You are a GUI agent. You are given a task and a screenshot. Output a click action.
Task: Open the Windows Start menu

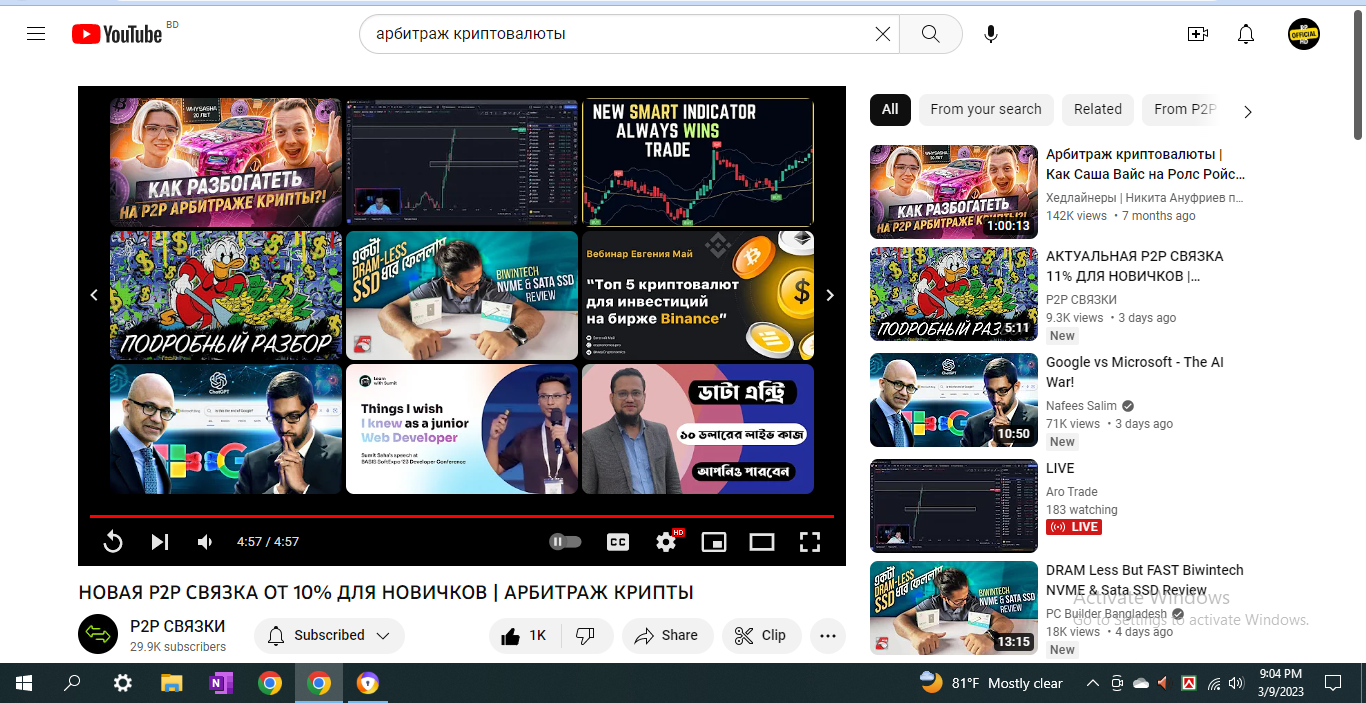click(x=24, y=683)
